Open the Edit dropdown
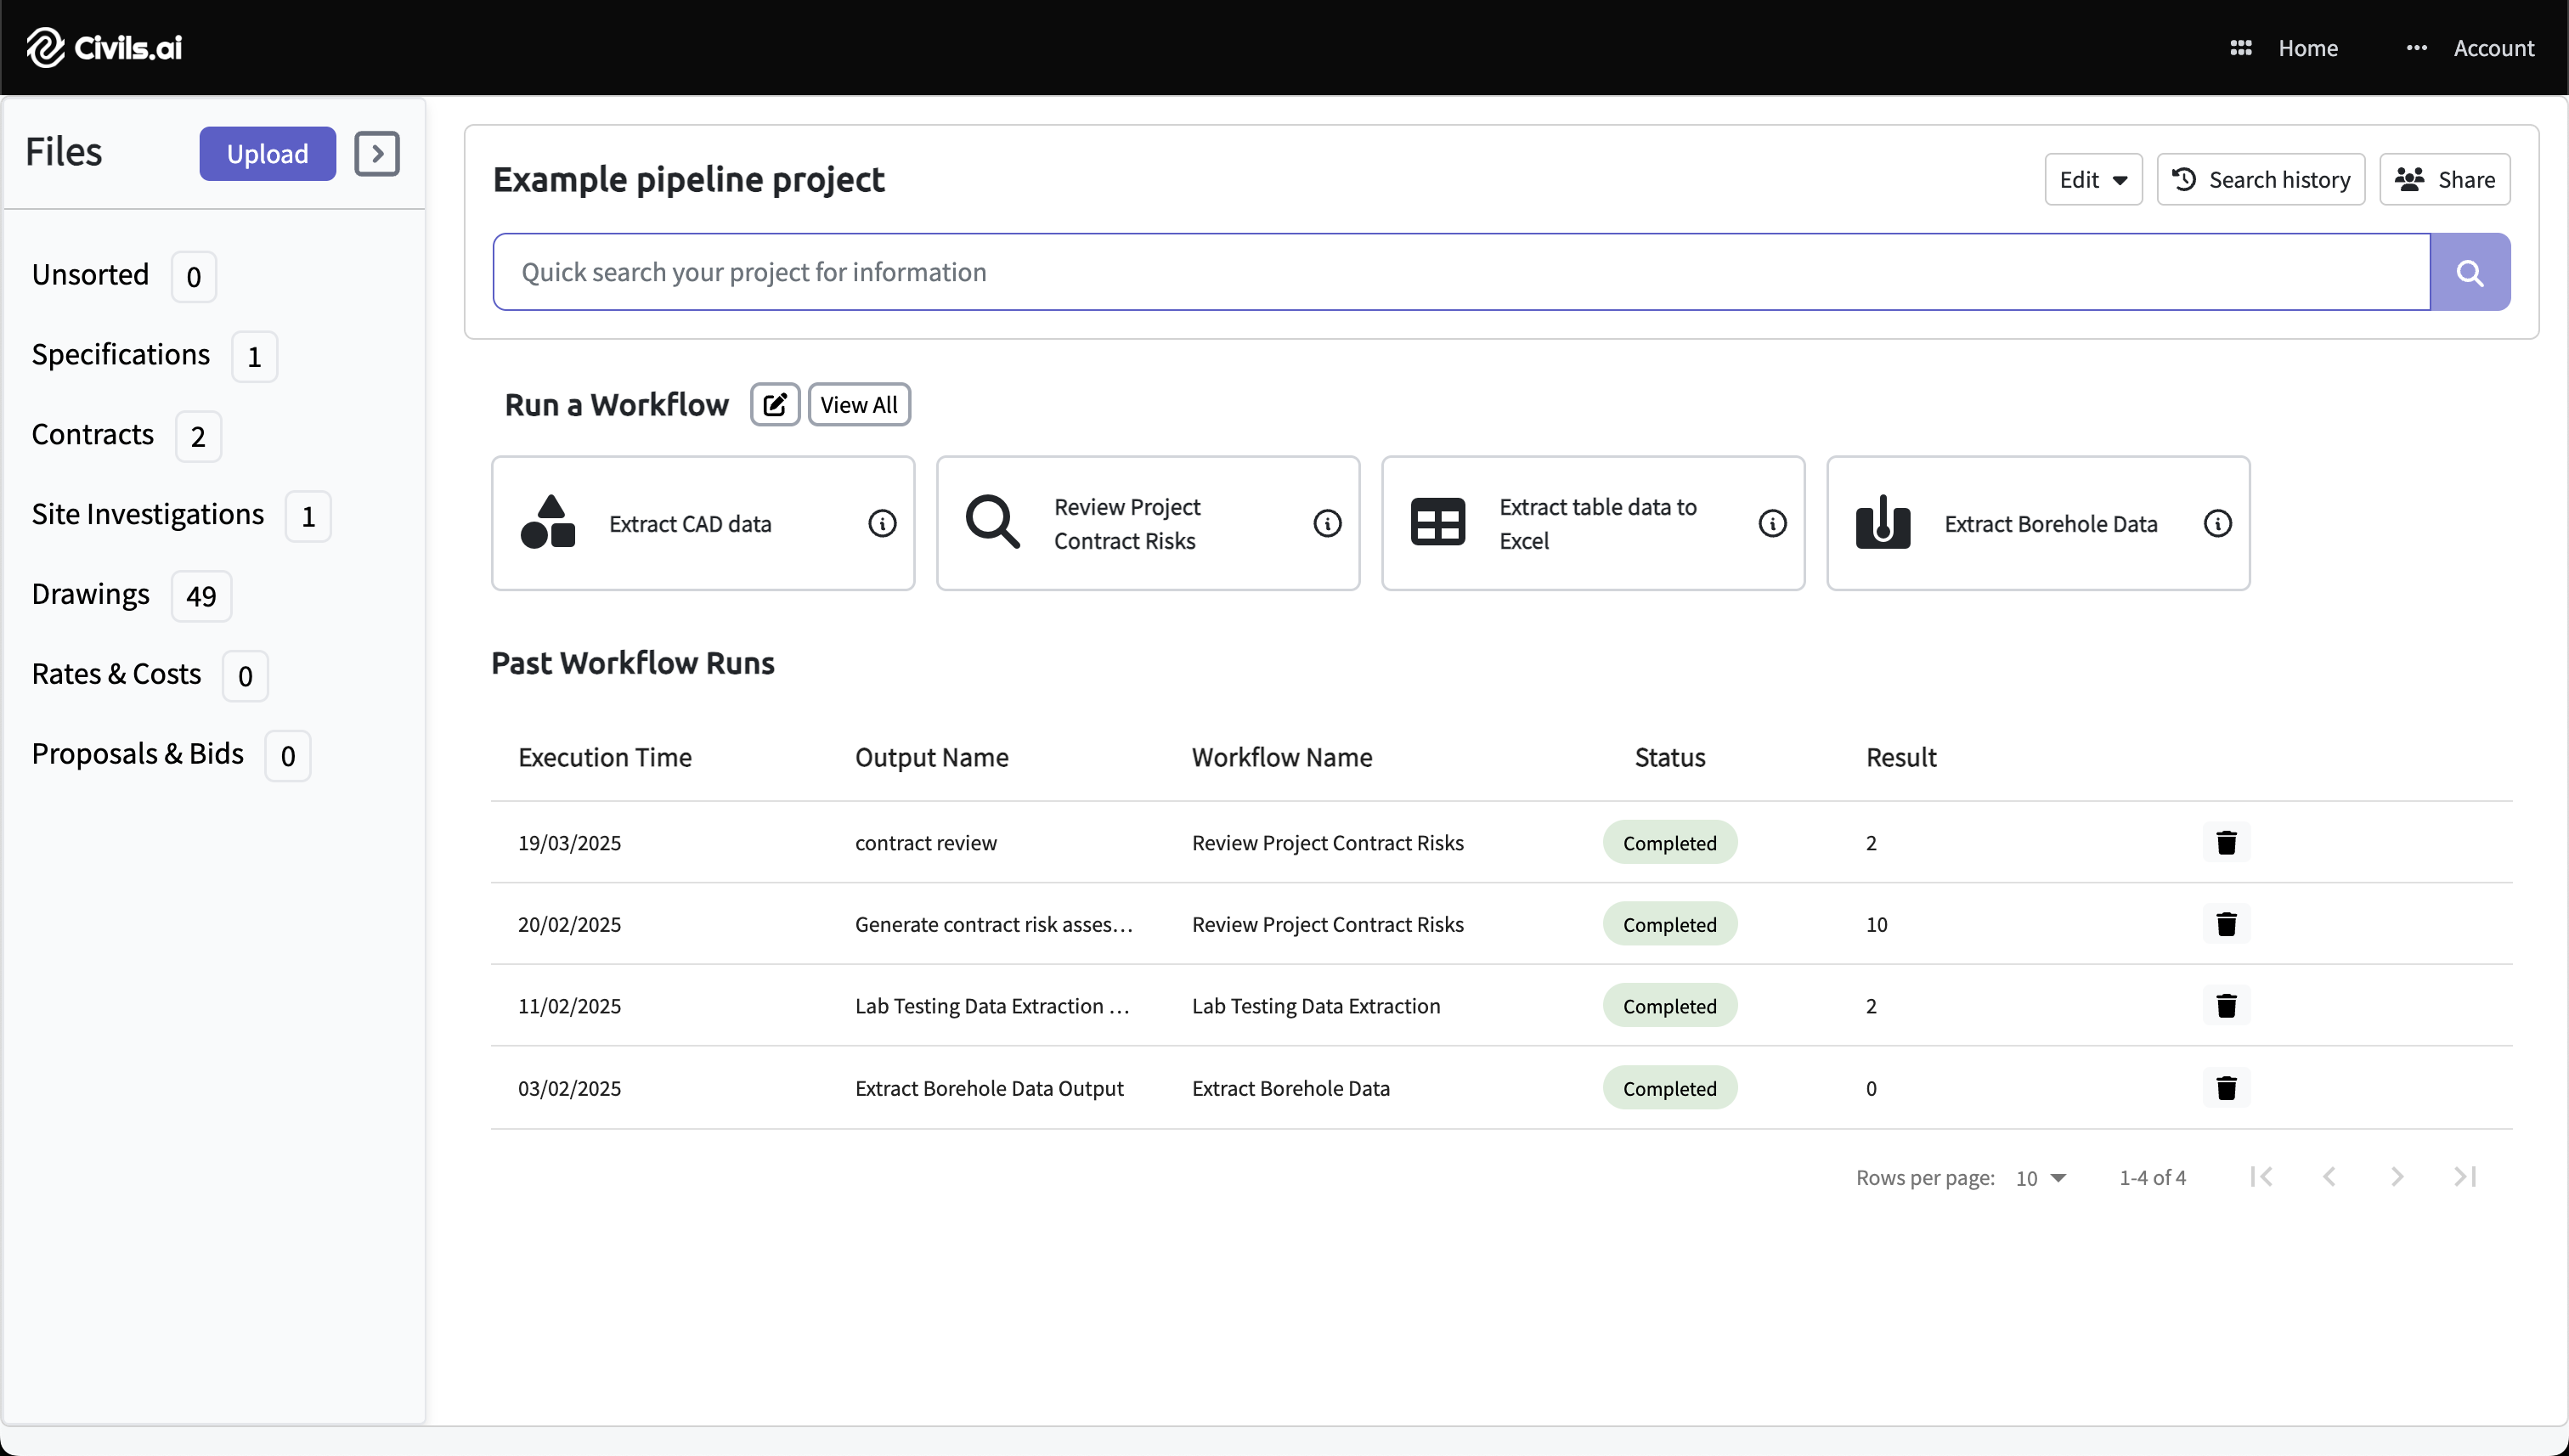This screenshot has height=1456, width=2569. [2093, 179]
